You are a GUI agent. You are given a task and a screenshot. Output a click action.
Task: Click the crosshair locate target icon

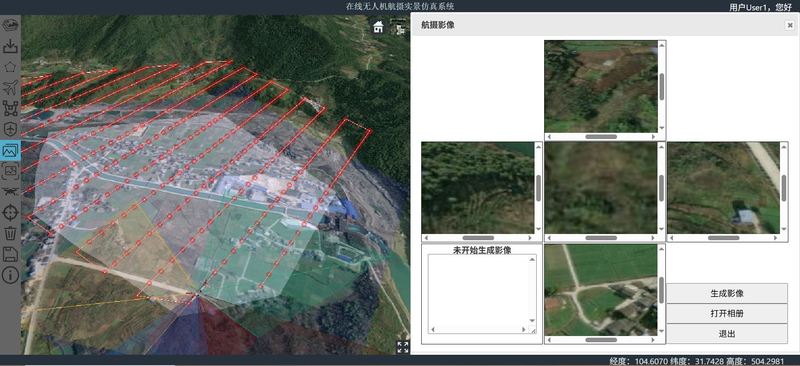point(10,212)
